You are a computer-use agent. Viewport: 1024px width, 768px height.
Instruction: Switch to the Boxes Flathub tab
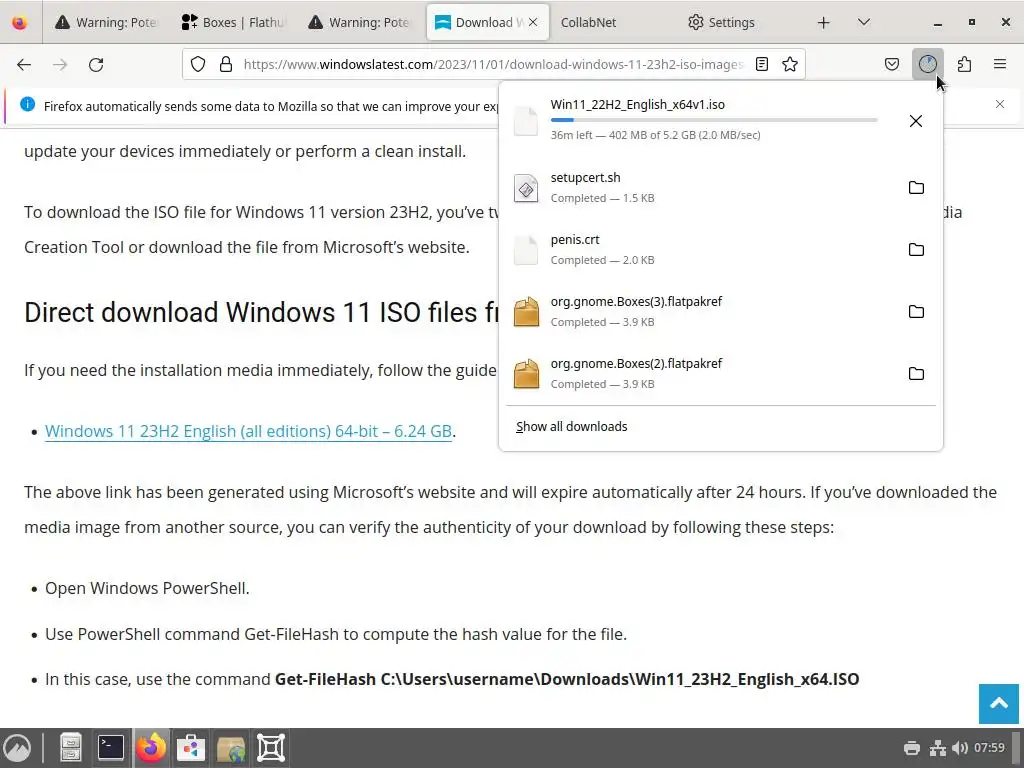click(234, 22)
